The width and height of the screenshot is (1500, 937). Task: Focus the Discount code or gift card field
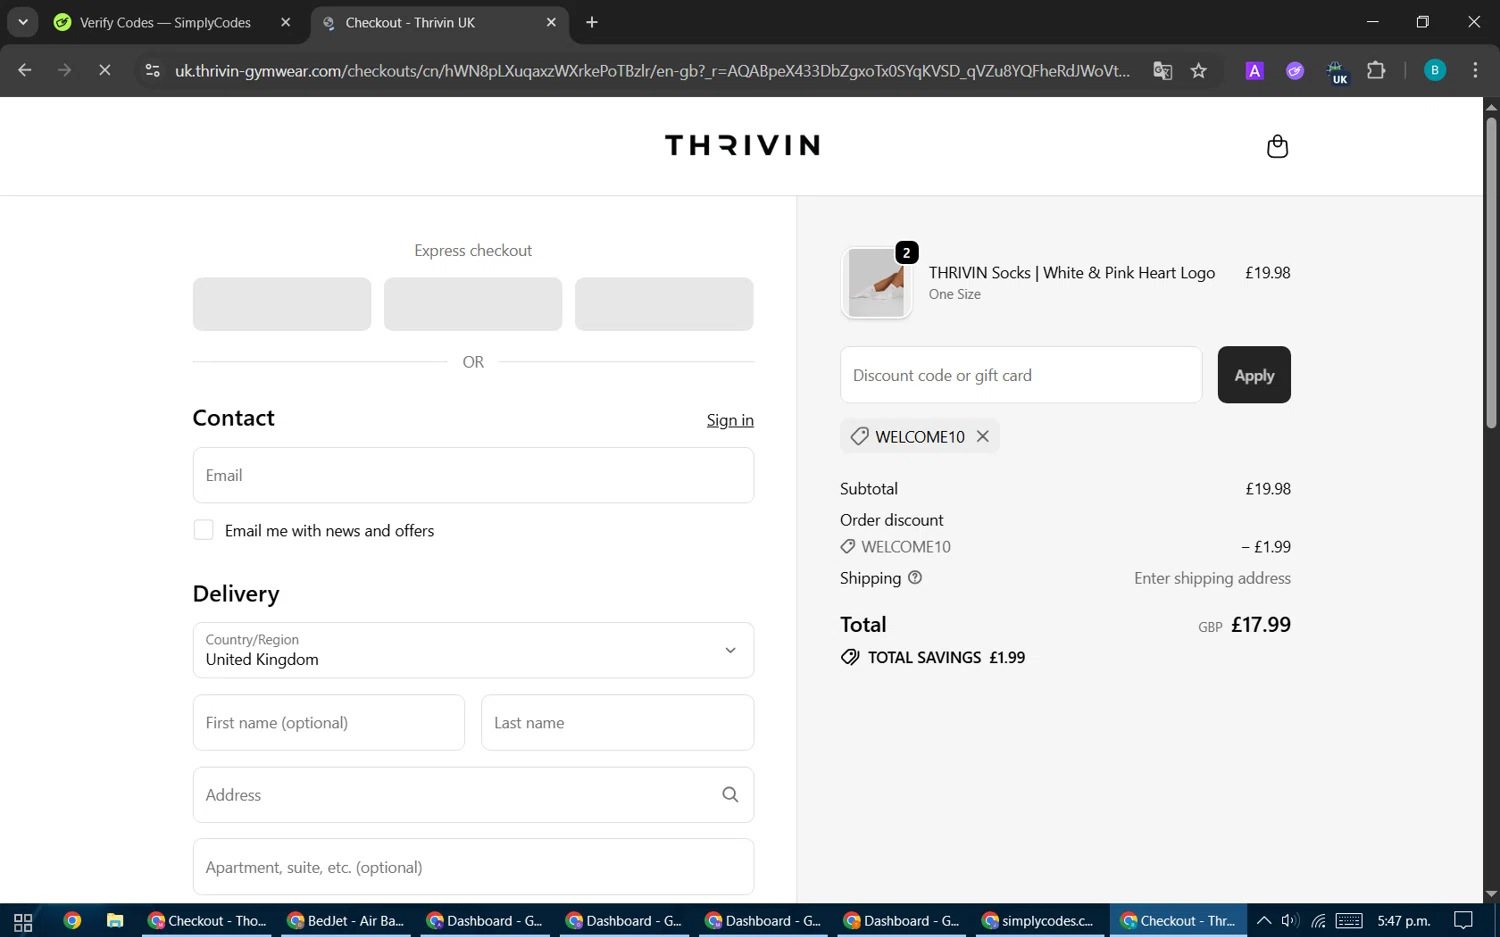click(1021, 375)
